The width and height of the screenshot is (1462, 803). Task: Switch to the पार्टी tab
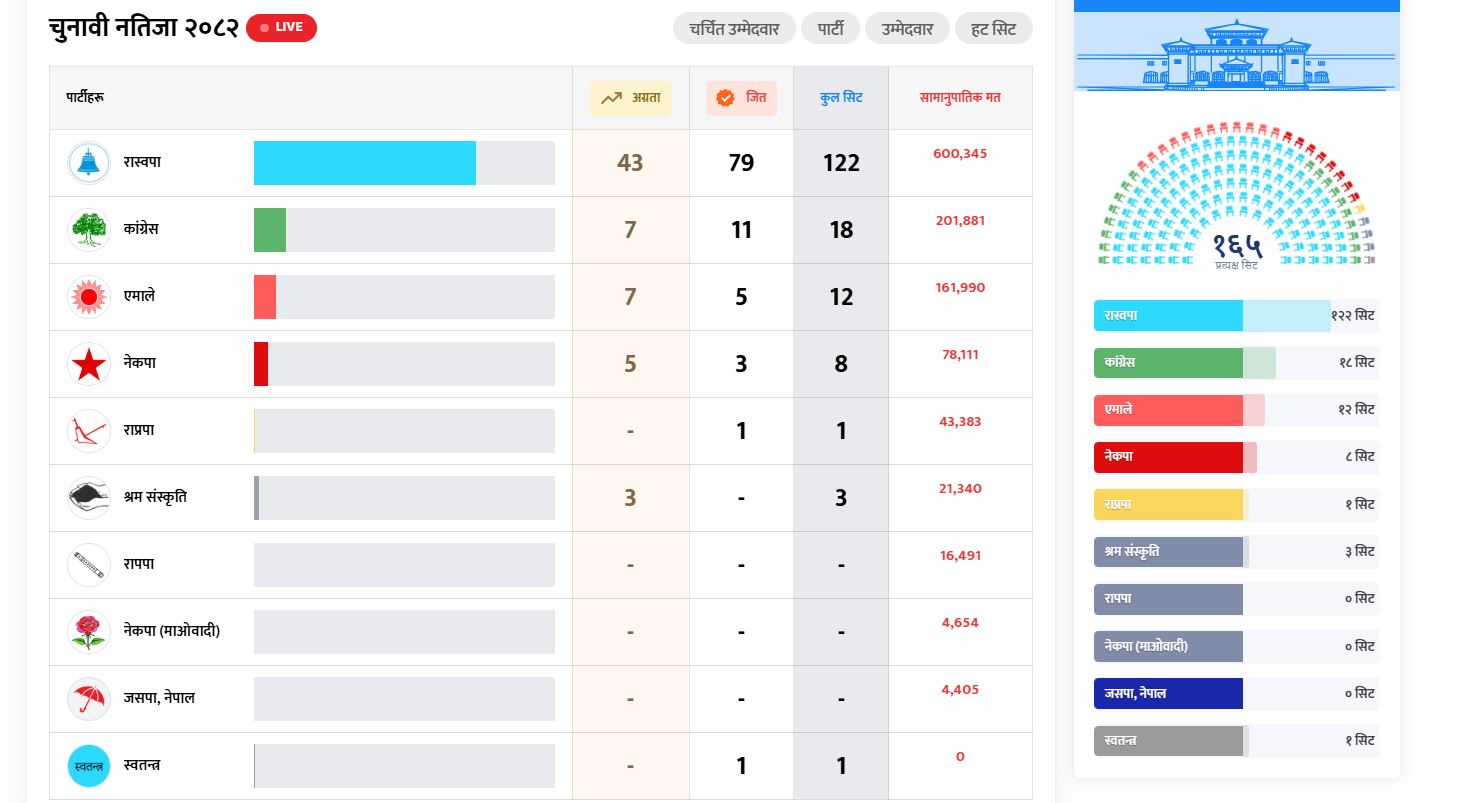(830, 28)
